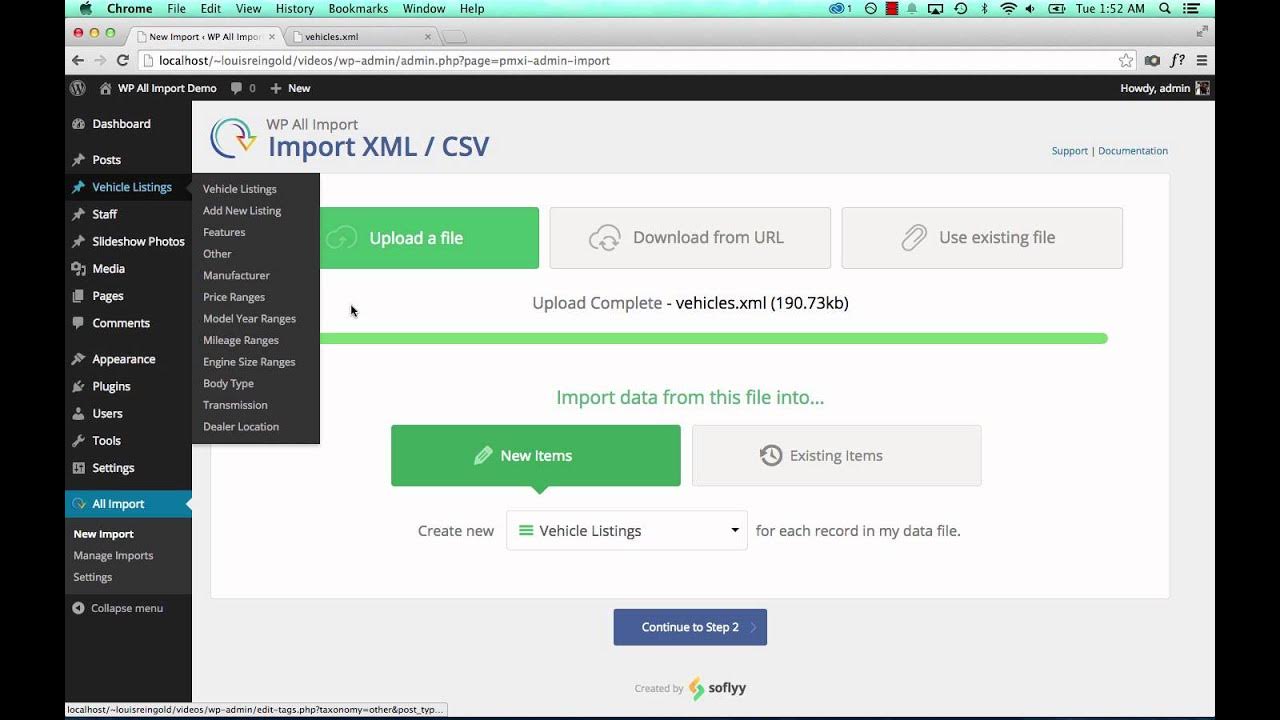Select Mileage Ranges in flyout
This screenshot has height=720, width=1280.
[x=241, y=340]
